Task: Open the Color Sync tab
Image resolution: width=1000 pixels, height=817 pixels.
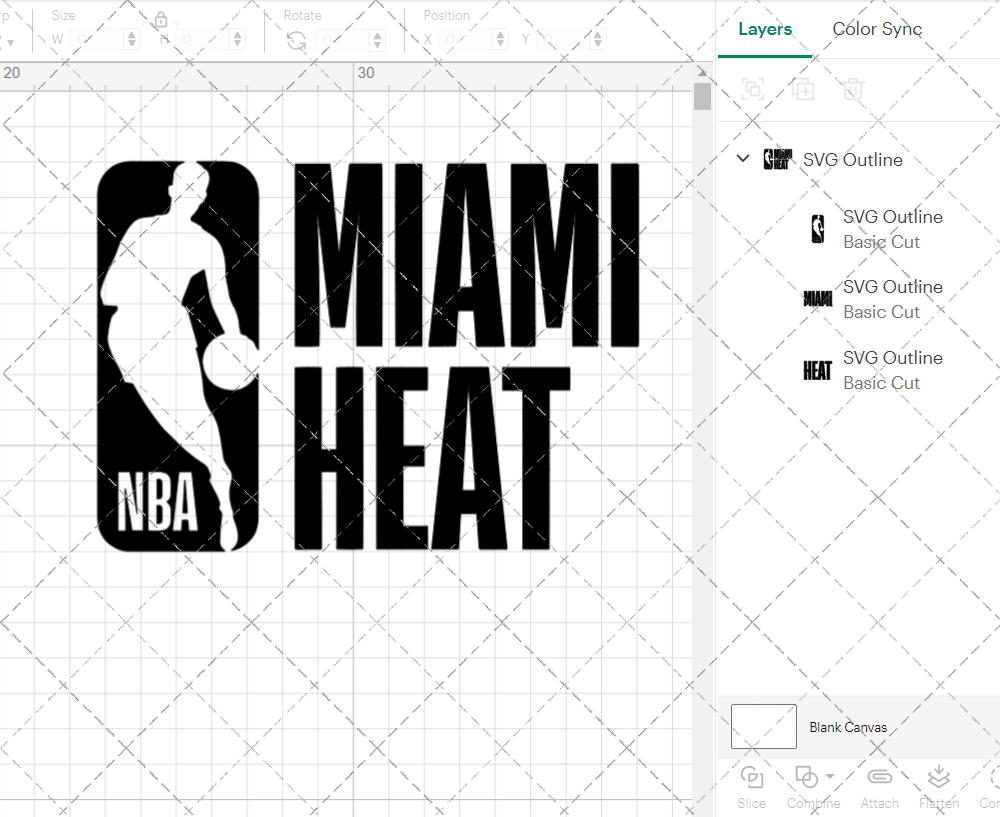Action: 877,29
